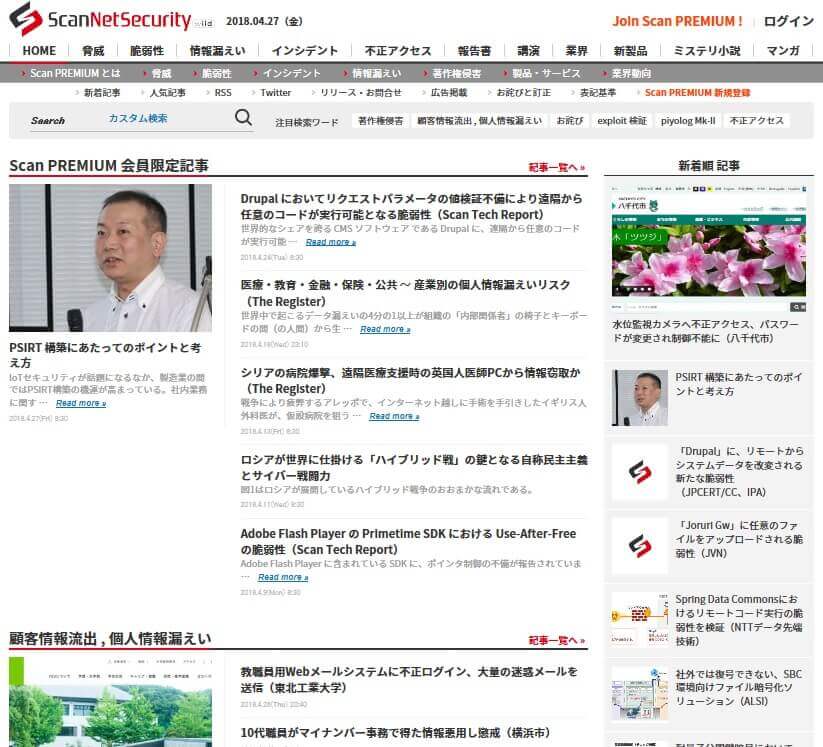Click Read more under Adobe Flash article

click(283, 577)
